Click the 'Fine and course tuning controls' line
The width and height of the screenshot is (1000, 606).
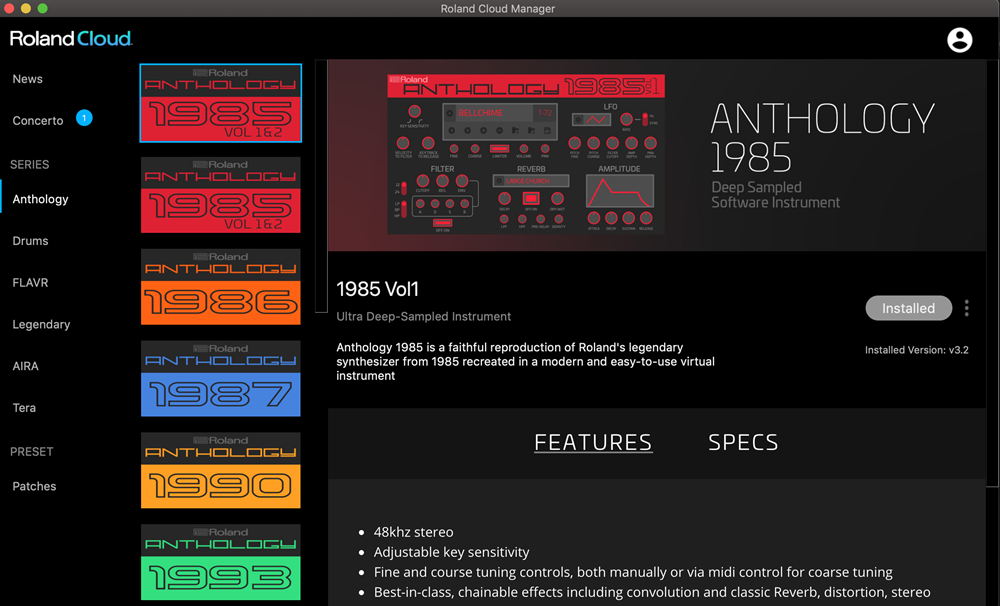point(633,572)
